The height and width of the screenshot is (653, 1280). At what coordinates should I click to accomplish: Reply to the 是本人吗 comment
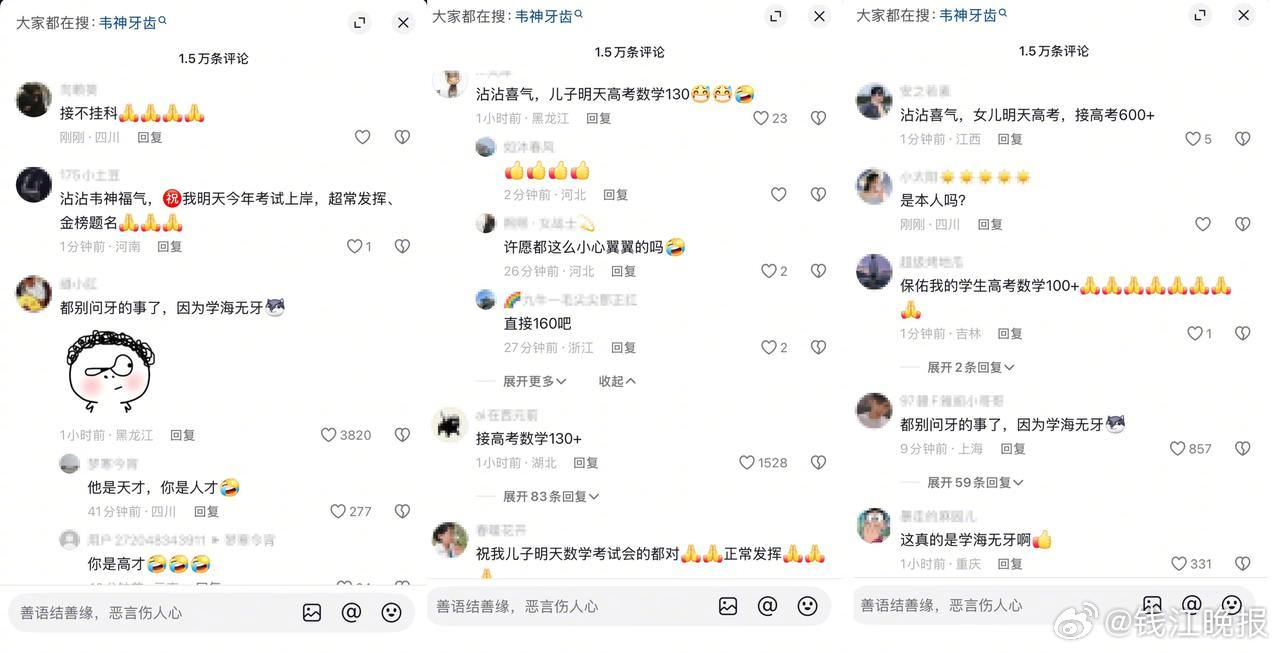[990, 224]
